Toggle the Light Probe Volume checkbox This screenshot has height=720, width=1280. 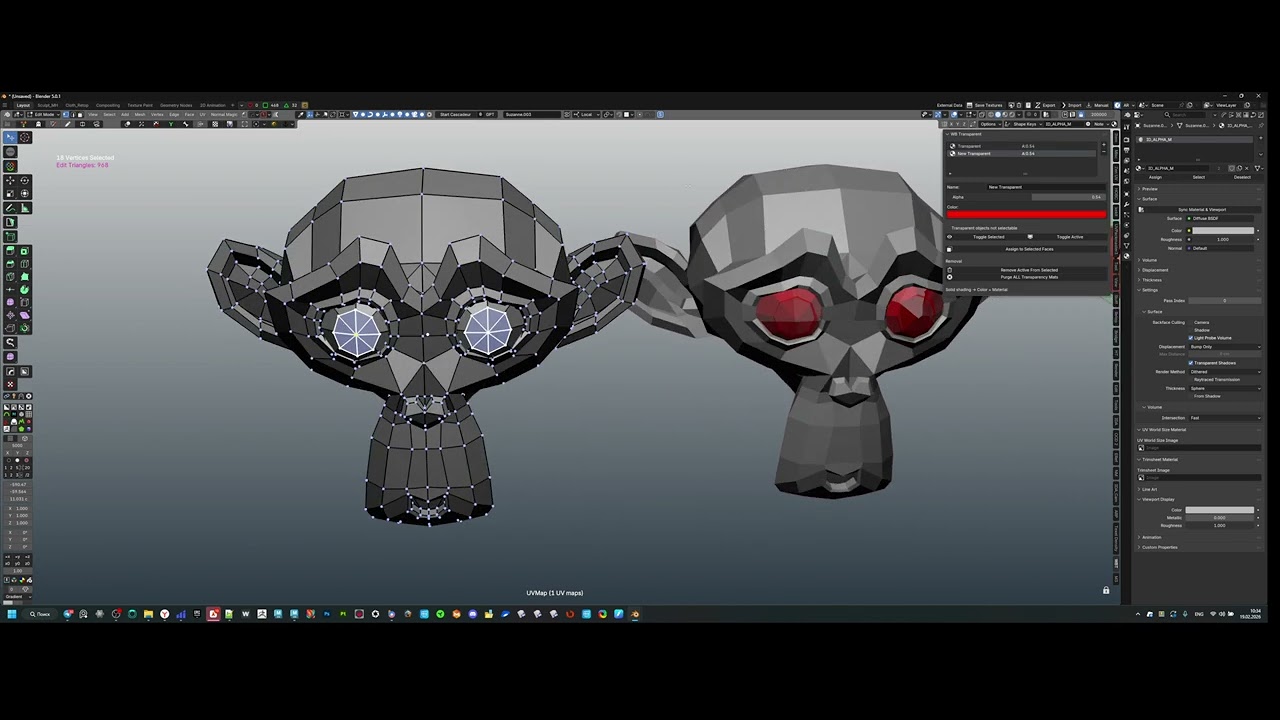pos(1190,338)
